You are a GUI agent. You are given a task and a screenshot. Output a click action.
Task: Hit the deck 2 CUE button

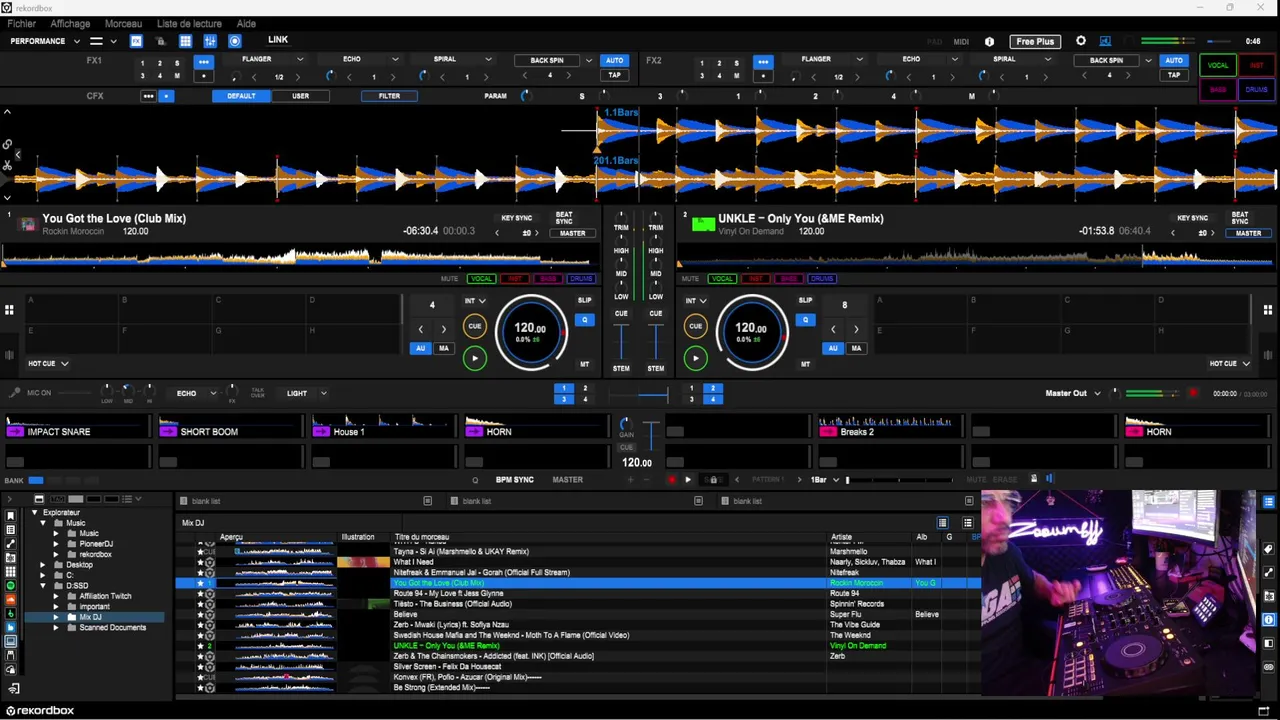click(696, 326)
